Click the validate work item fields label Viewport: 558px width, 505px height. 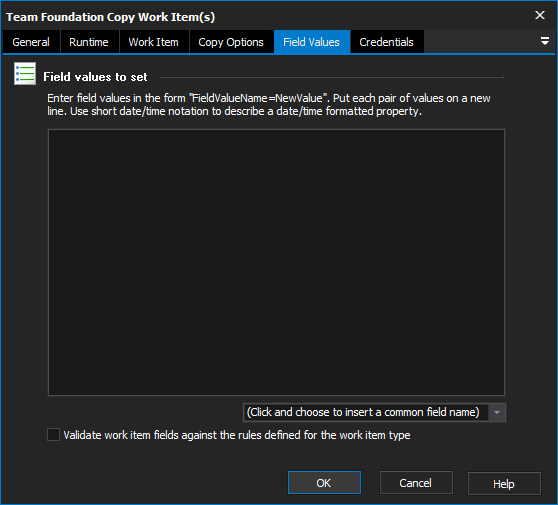coord(237,435)
